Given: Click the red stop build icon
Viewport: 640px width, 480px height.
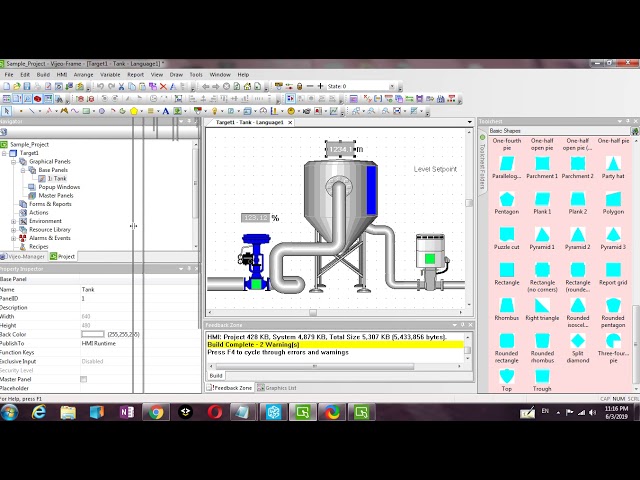Looking at the screenshot, I should click(x=38, y=99).
